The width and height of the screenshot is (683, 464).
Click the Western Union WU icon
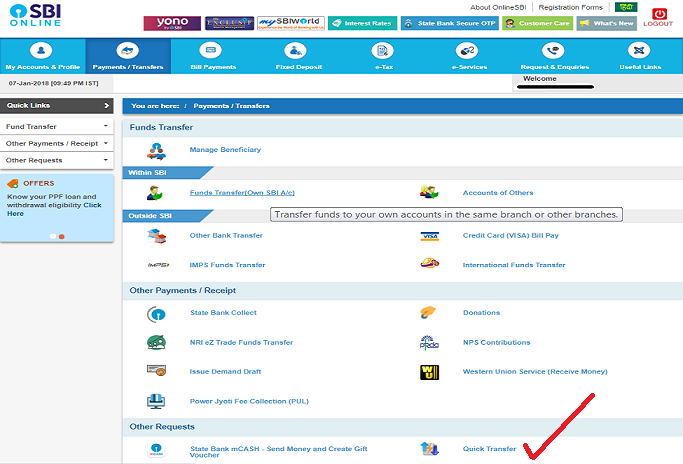[x=429, y=373]
